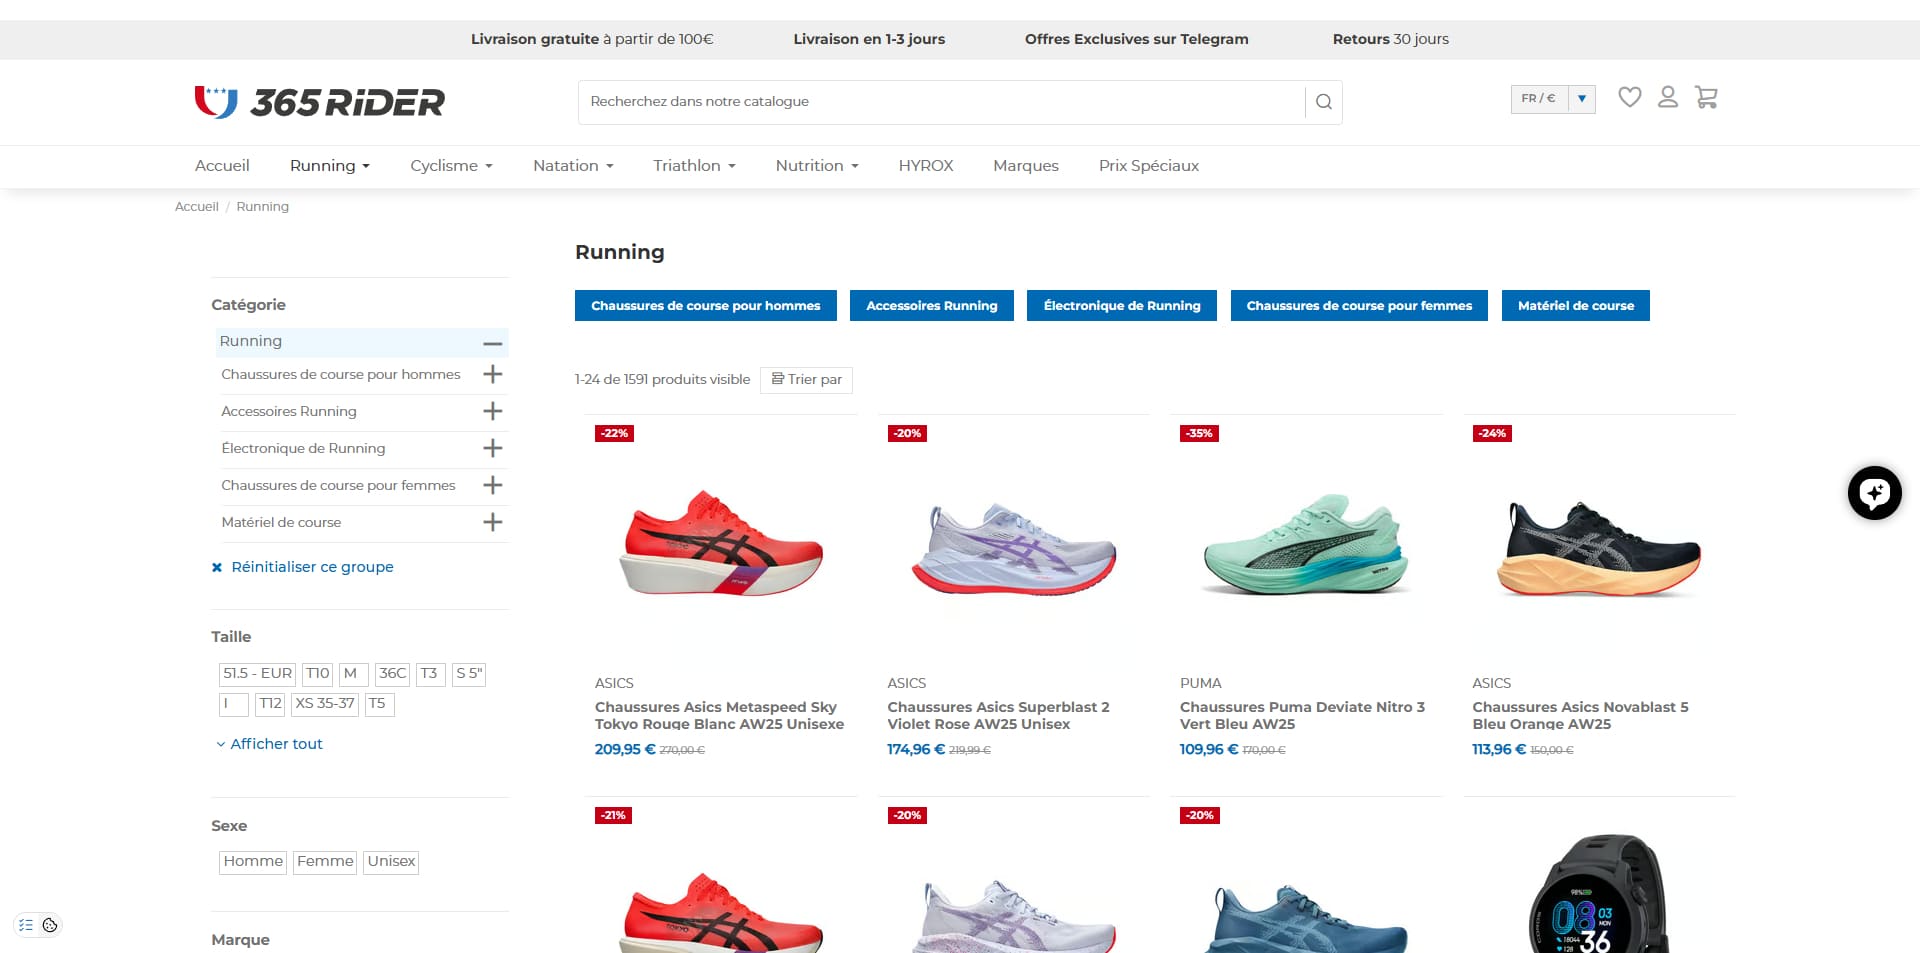Click Réinitialiser ce groupe link
This screenshot has height=953, width=1920.
(x=312, y=567)
